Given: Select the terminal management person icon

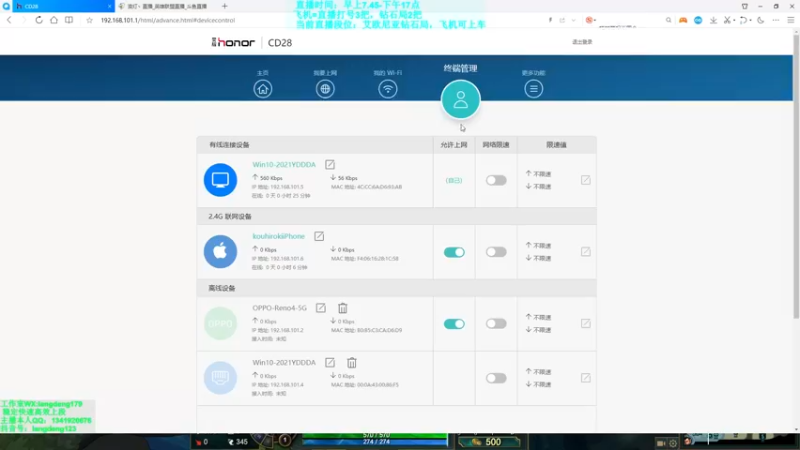Looking at the screenshot, I should click(x=461, y=99).
